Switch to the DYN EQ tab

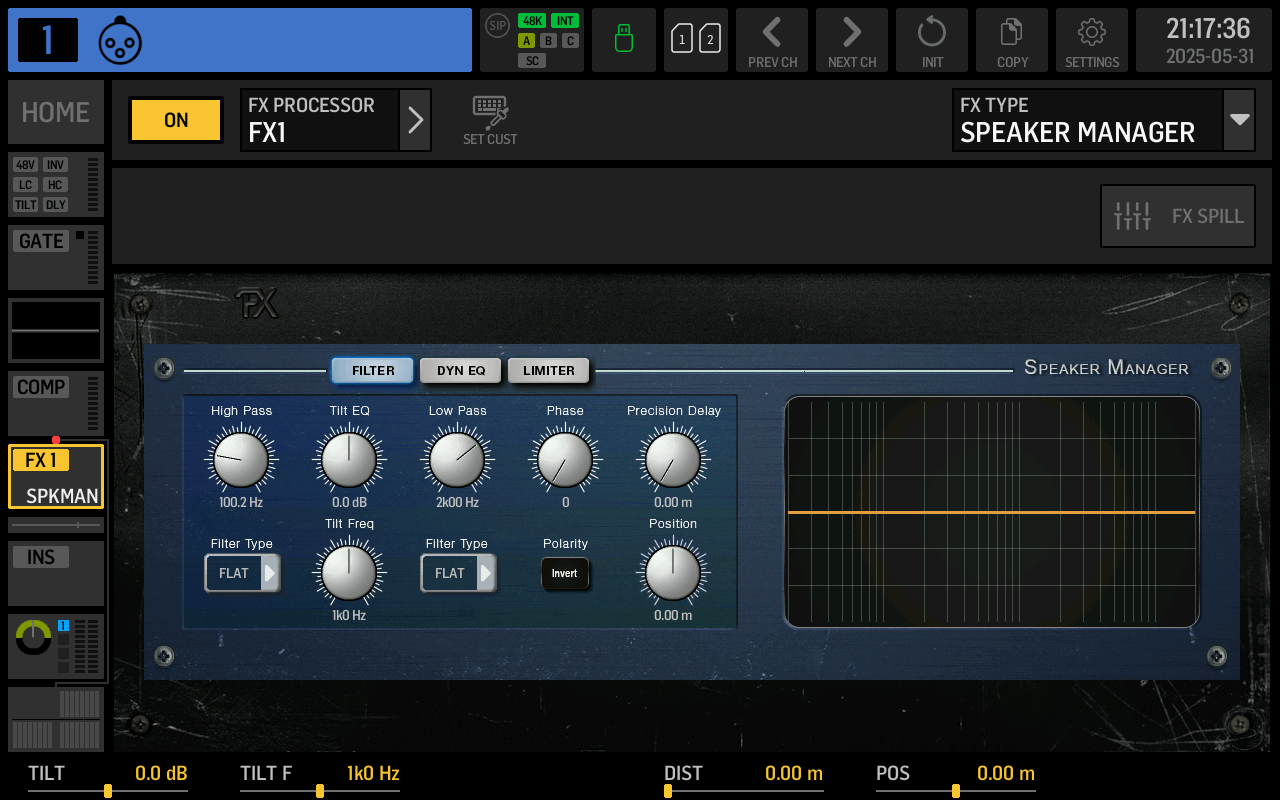(461, 371)
